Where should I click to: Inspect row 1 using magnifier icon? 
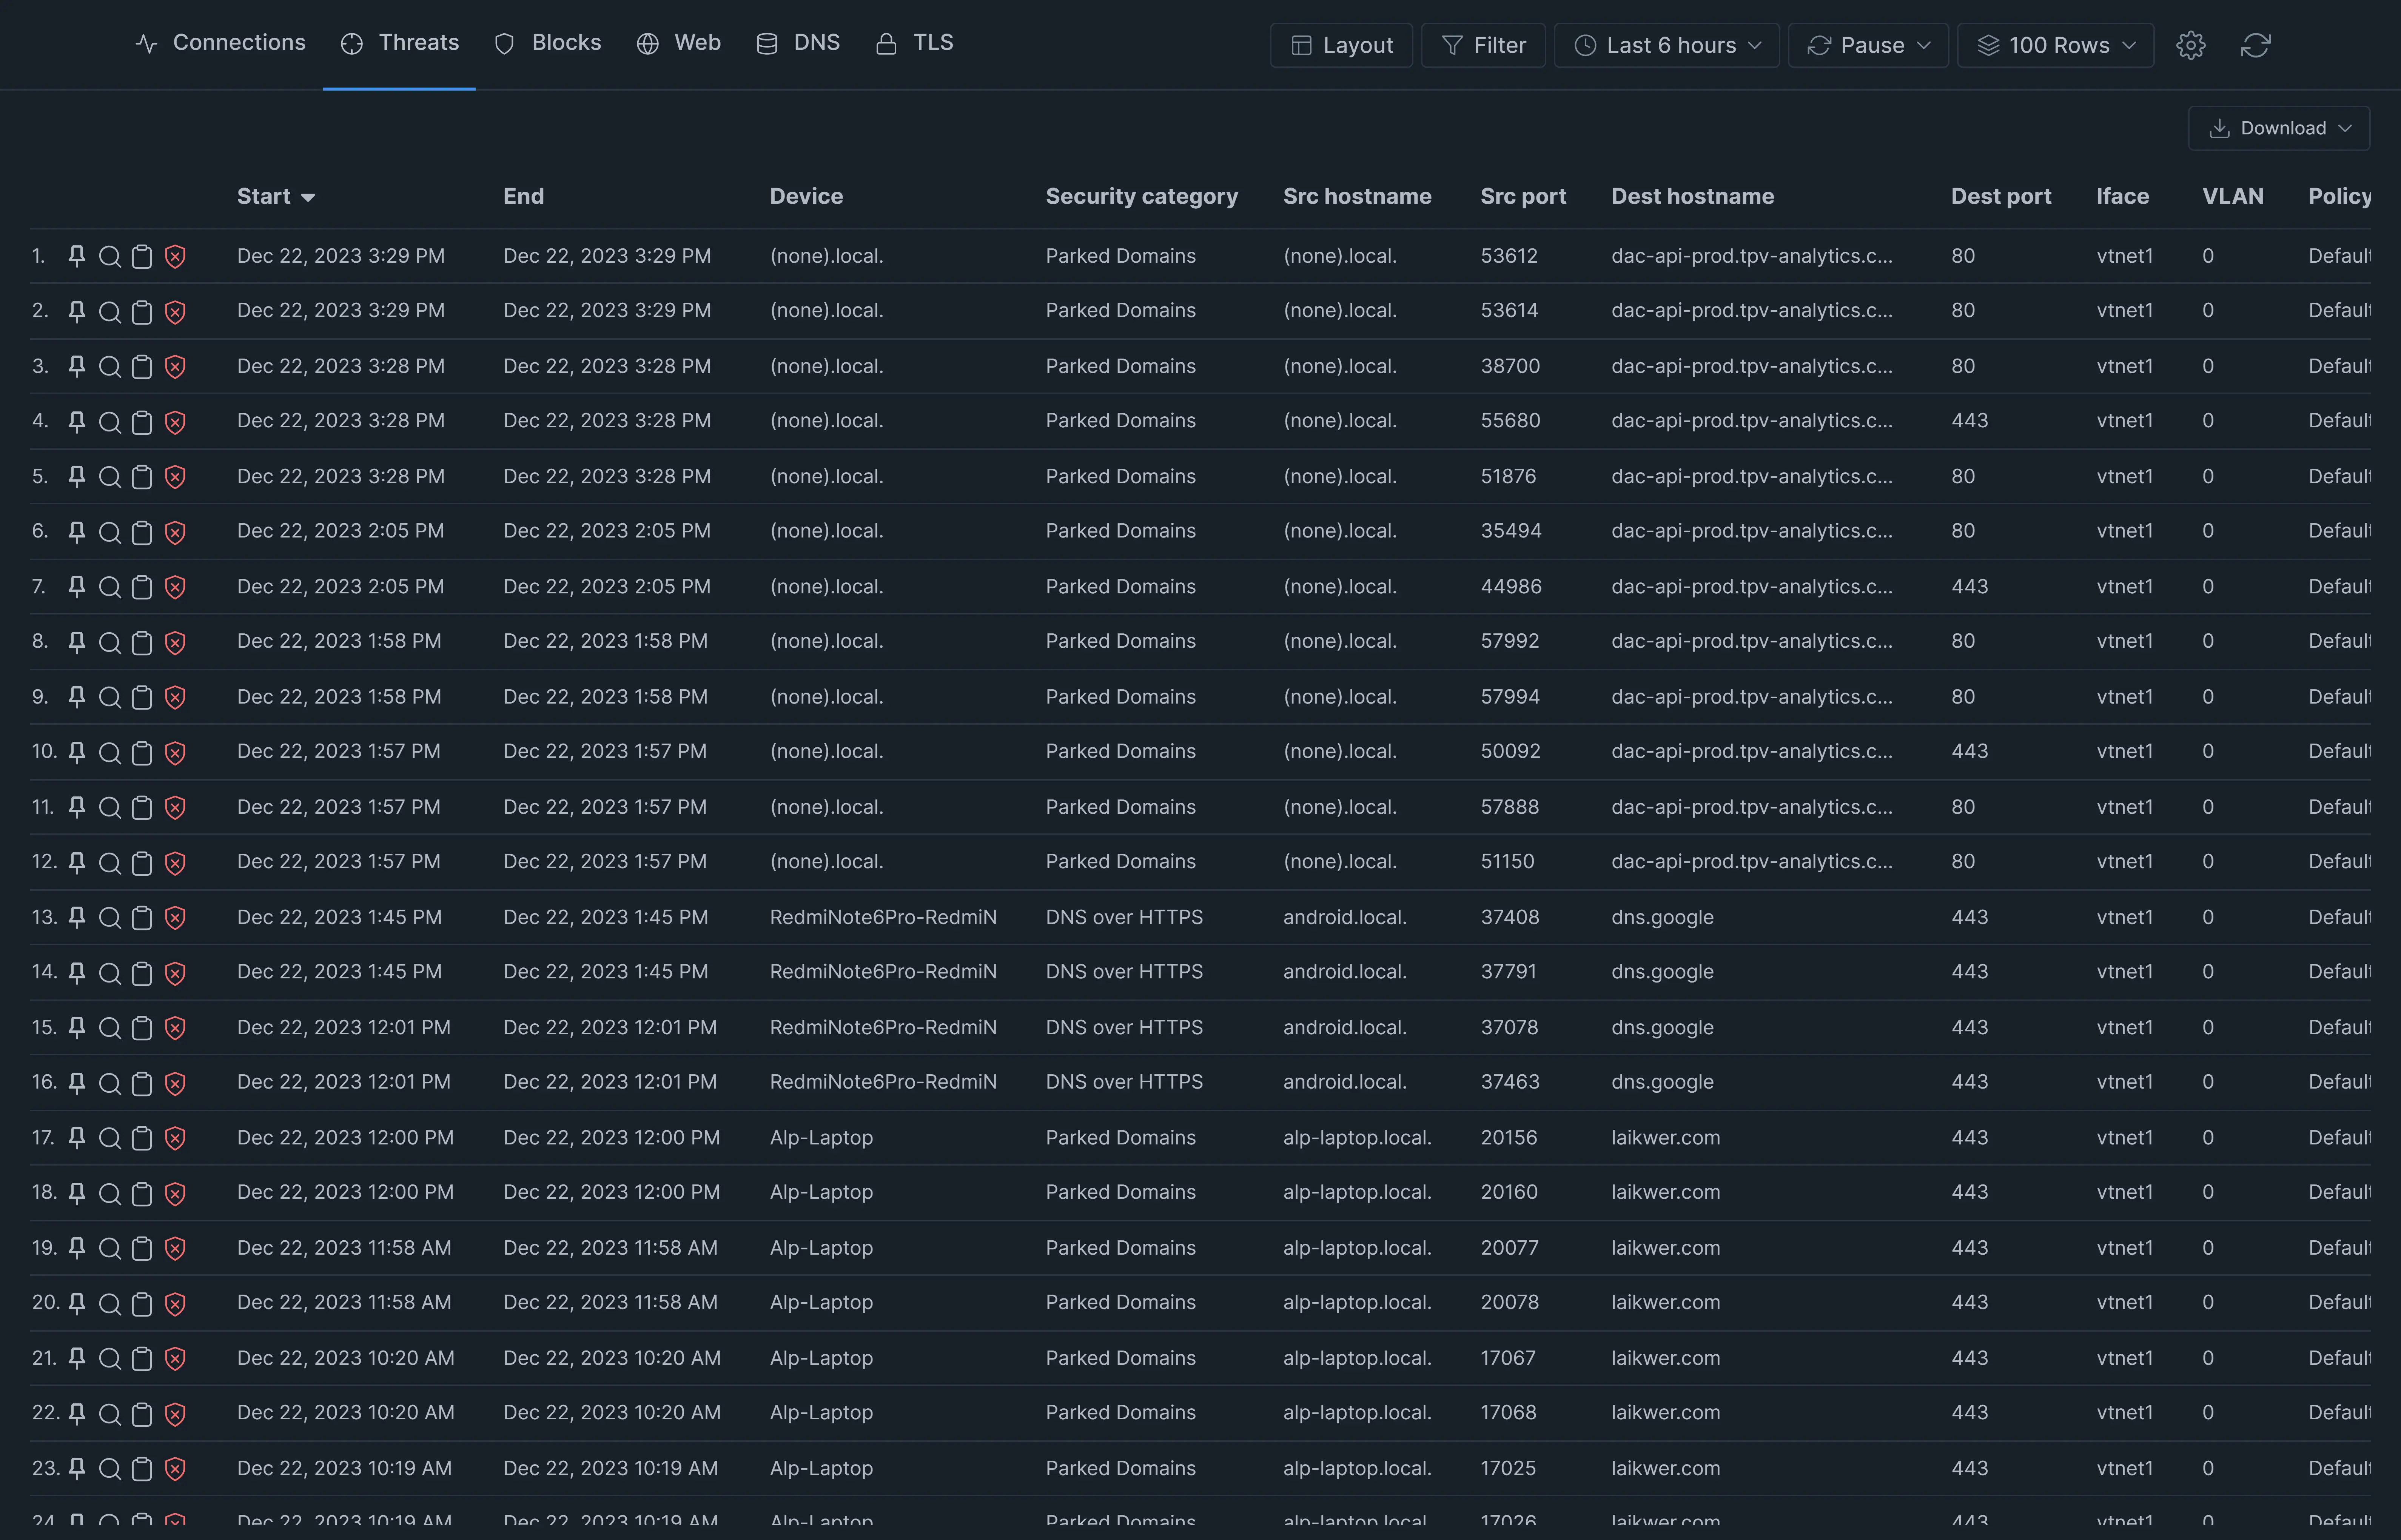110,257
